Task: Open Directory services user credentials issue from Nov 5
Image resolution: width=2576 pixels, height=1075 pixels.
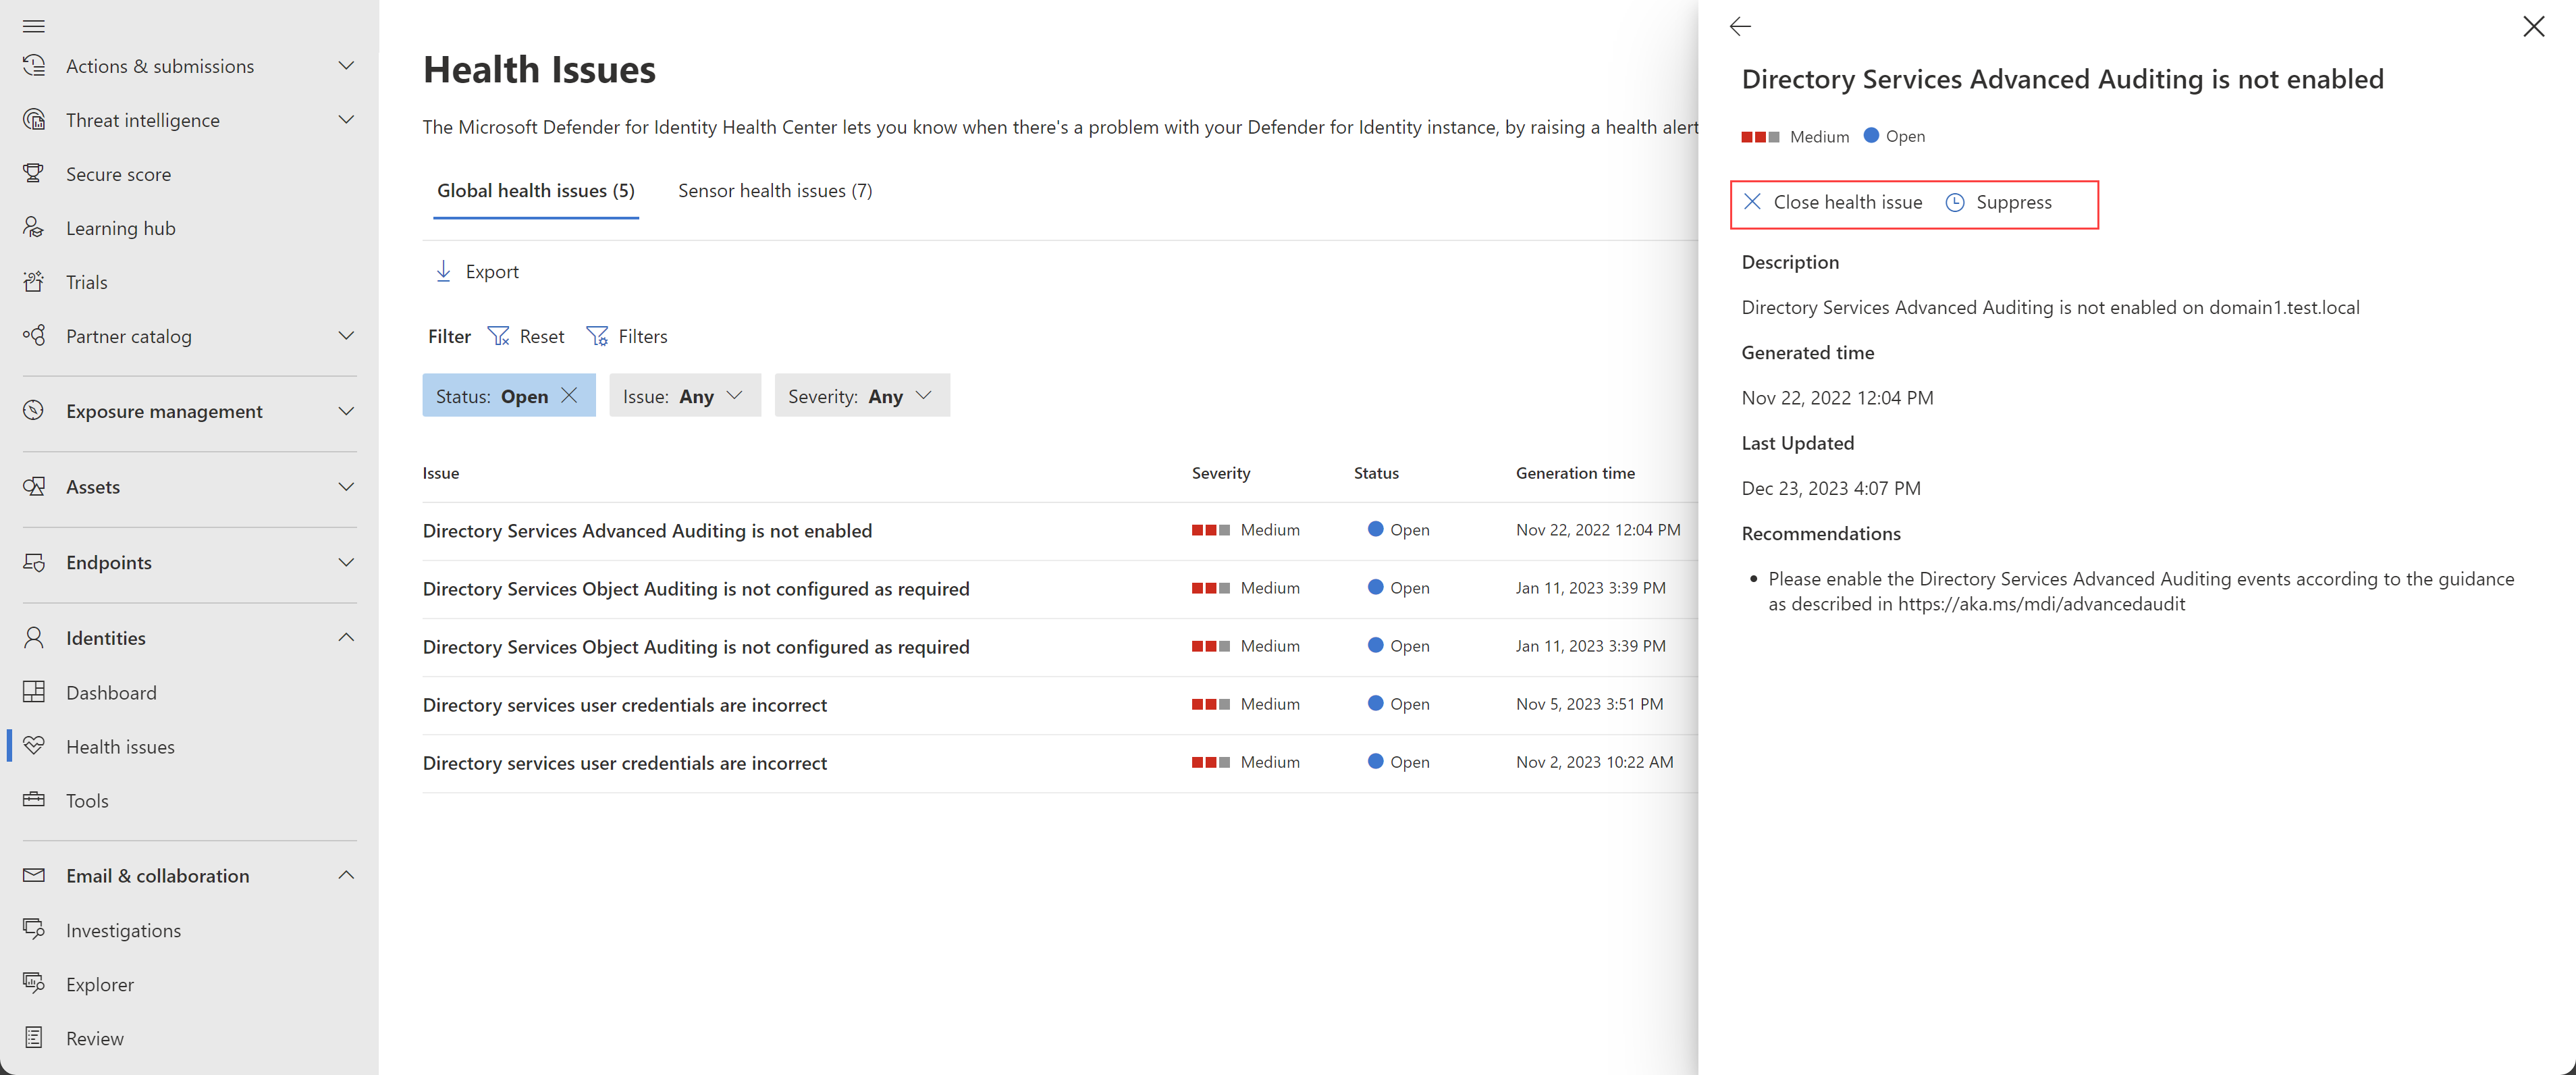Action: (625, 705)
